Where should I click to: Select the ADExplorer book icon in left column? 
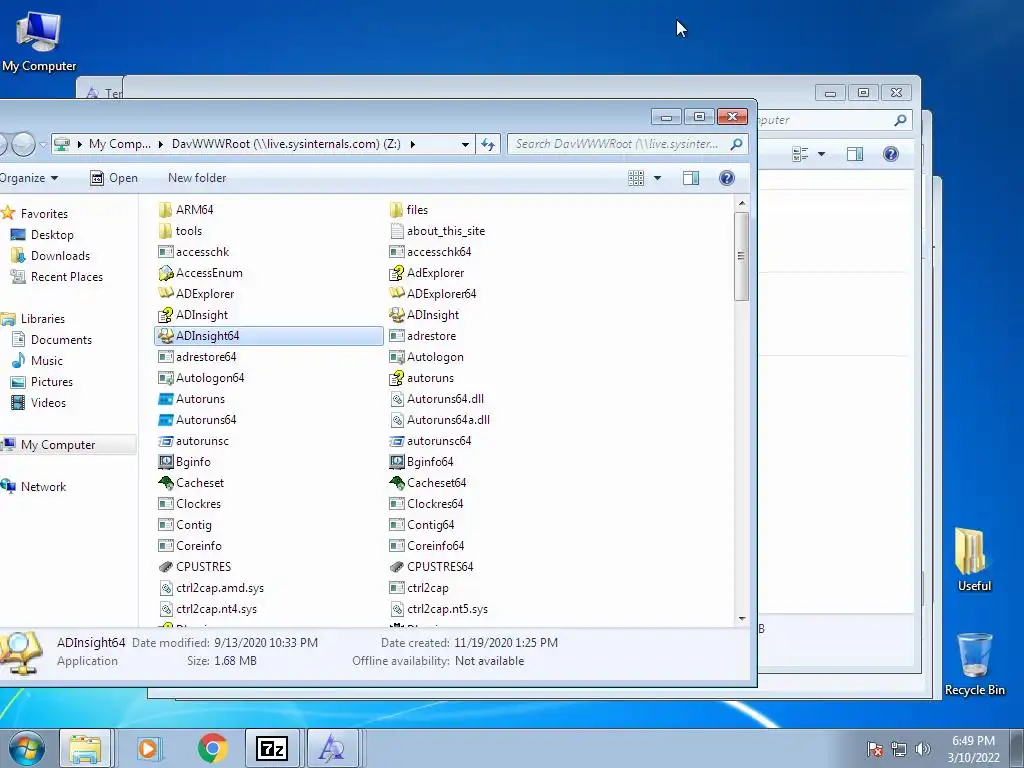(165, 294)
